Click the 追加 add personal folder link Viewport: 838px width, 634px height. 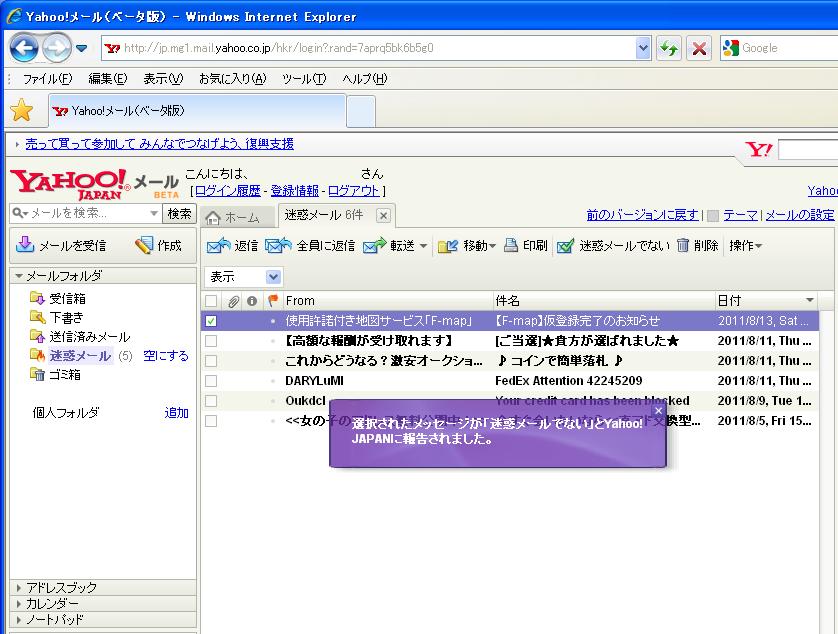[x=176, y=412]
